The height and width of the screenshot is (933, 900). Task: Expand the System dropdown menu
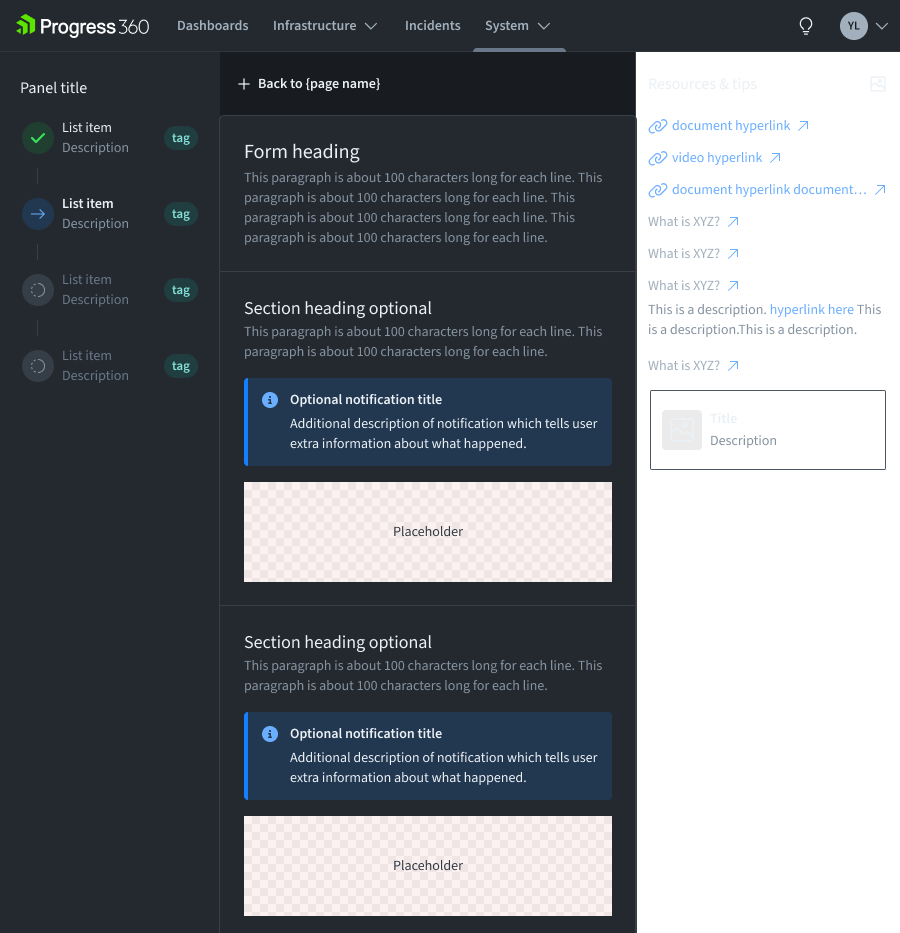[518, 26]
